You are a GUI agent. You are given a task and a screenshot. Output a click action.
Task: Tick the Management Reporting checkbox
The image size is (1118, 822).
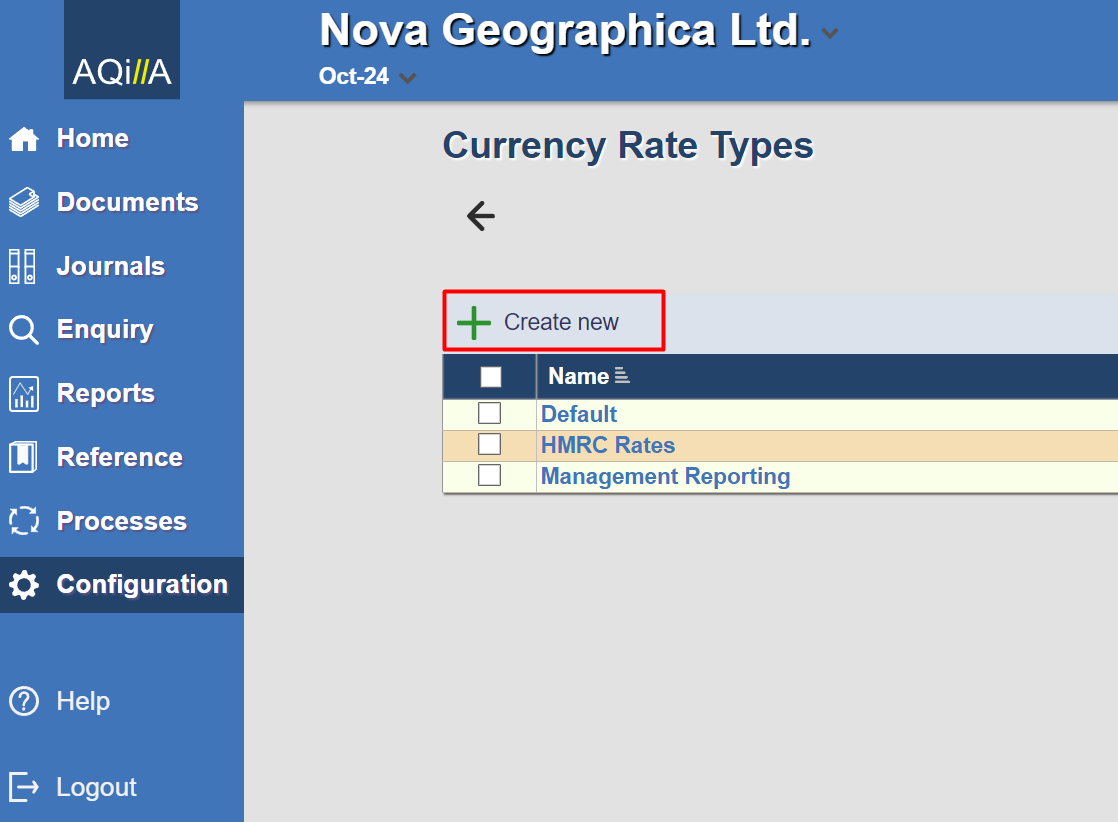[x=489, y=476]
